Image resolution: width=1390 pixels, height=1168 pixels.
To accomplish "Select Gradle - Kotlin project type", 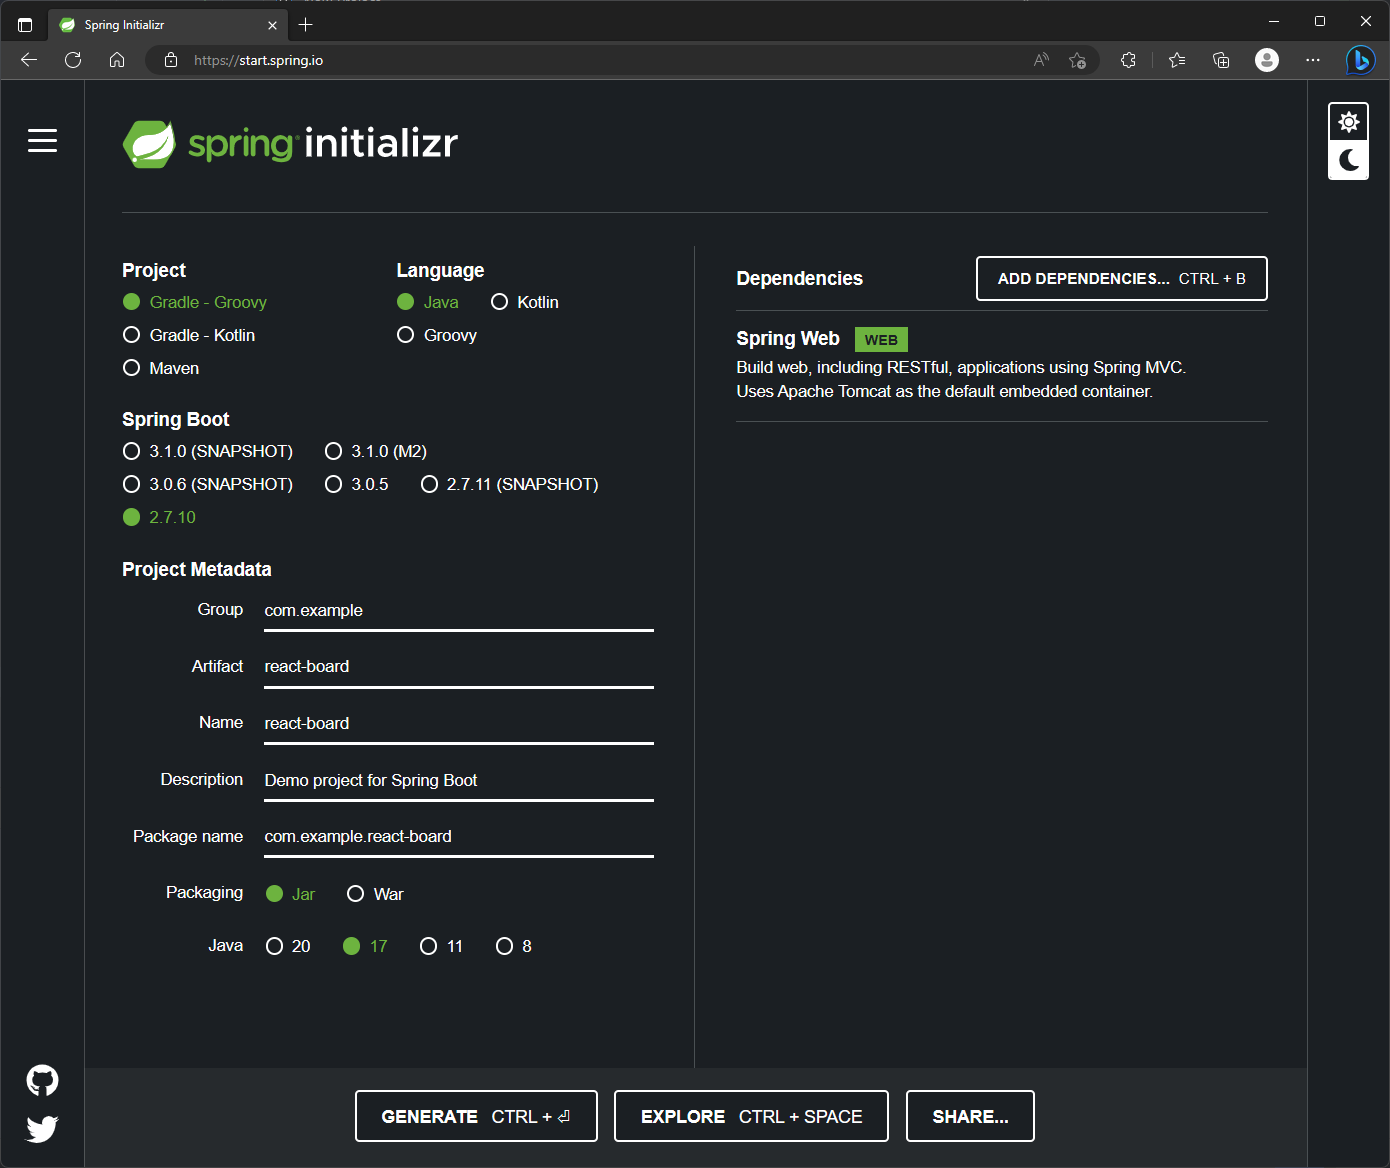I will (x=189, y=335).
